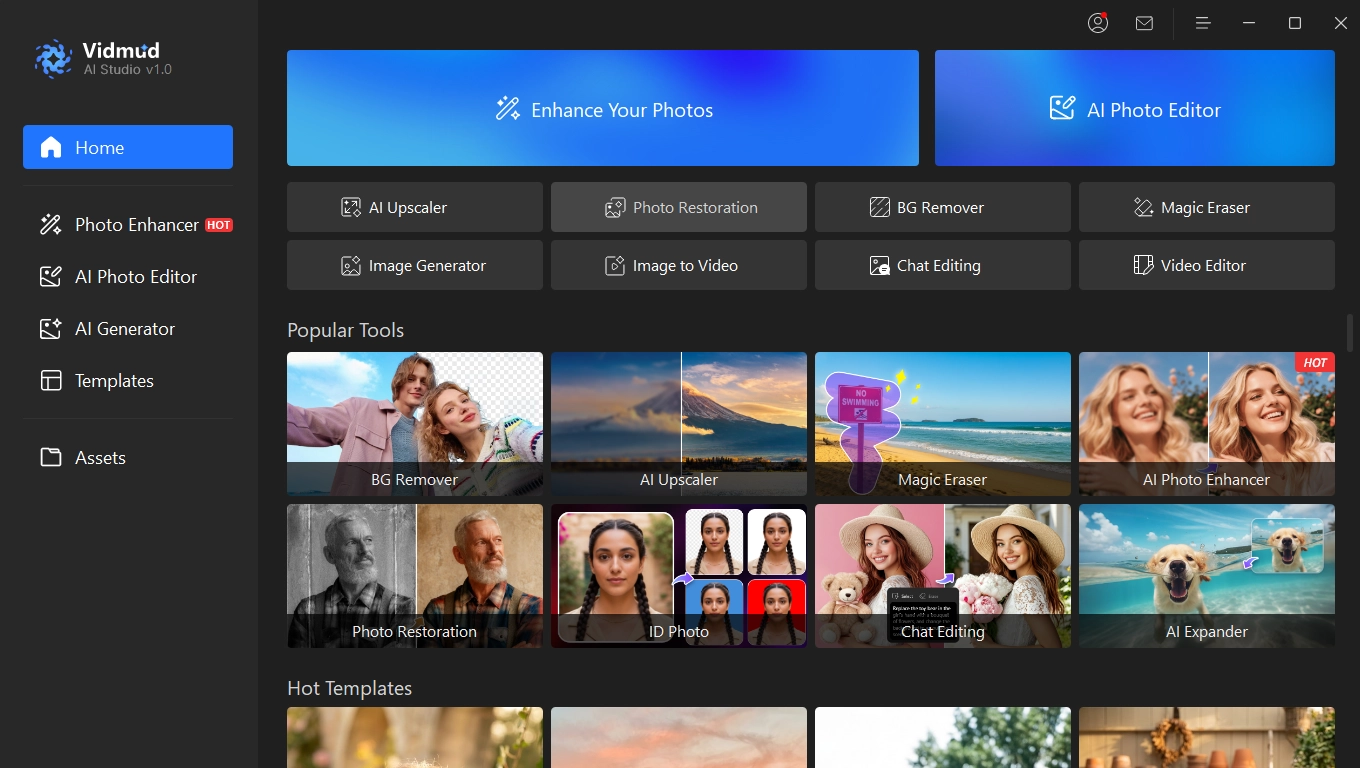Open the Assets folder in sidebar
Screen dimensions: 1360x768
pyautogui.click(x=128, y=458)
